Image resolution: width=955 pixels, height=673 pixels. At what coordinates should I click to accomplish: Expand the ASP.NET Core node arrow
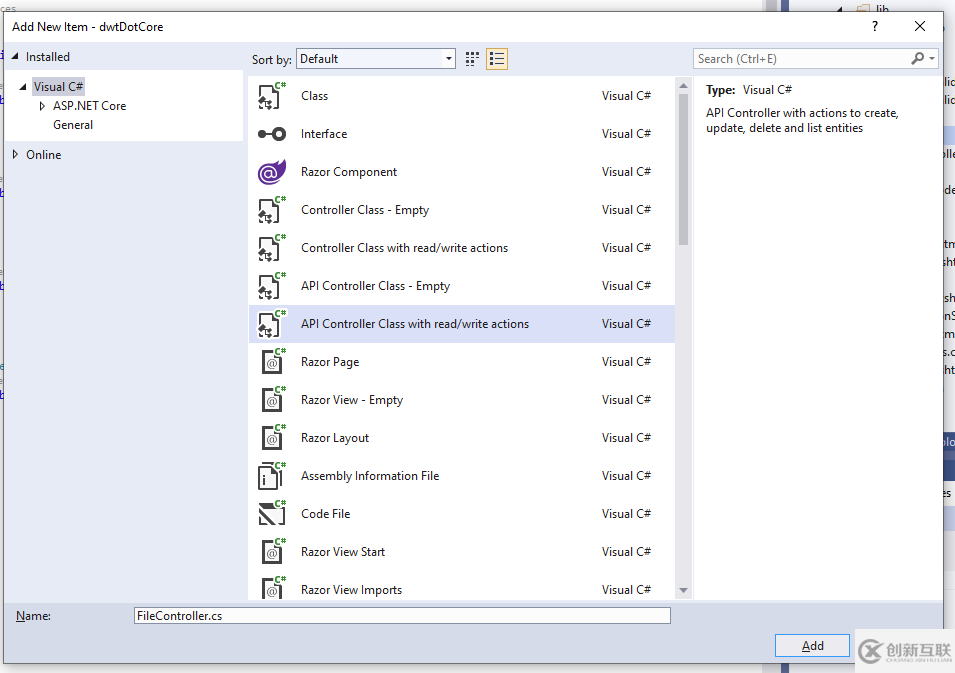point(42,106)
